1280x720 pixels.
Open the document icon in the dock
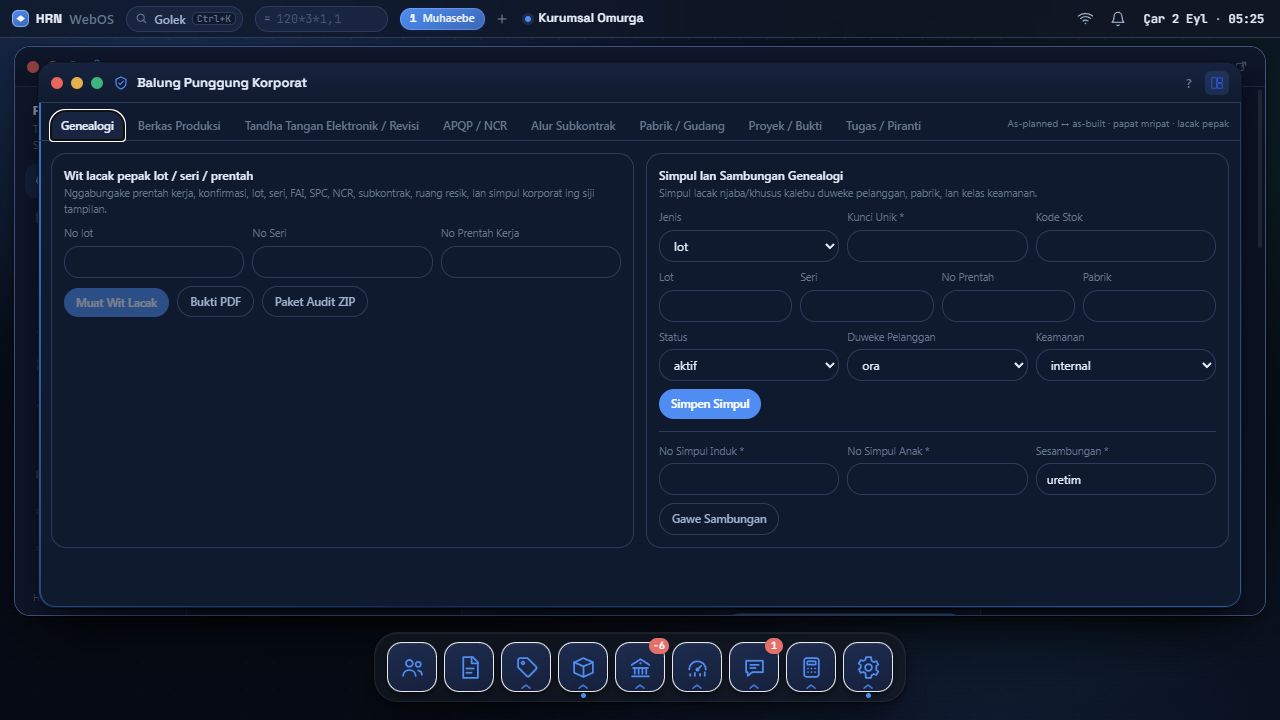(x=469, y=667)
